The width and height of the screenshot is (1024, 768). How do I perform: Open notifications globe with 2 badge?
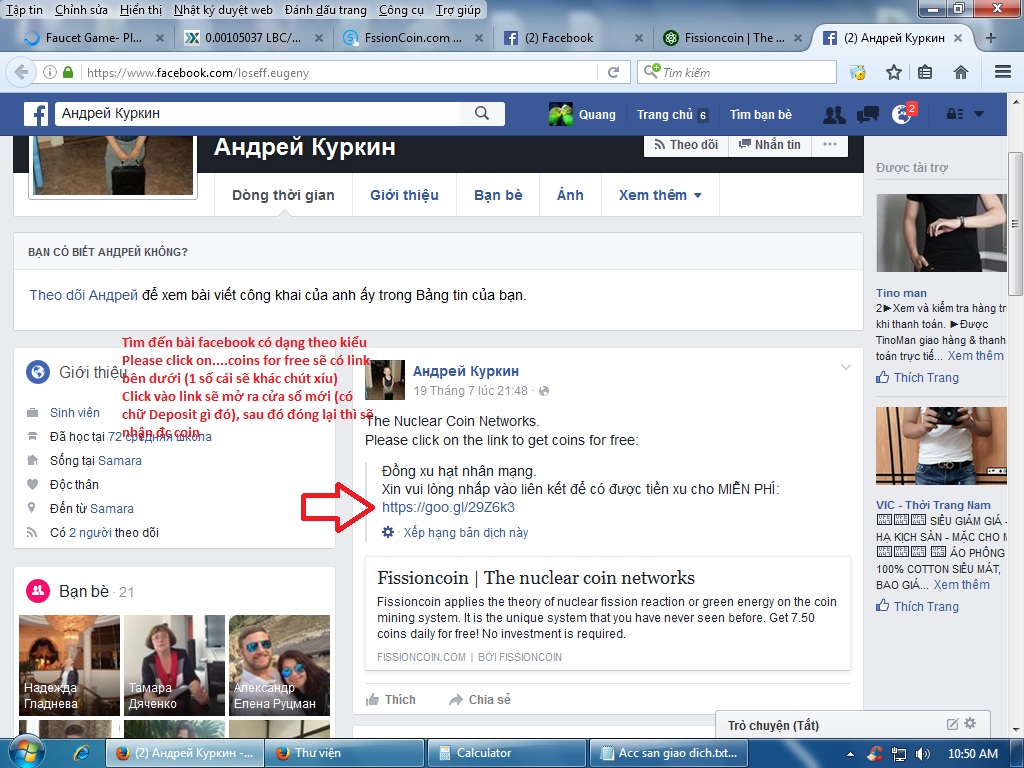(x=903, y=114)
